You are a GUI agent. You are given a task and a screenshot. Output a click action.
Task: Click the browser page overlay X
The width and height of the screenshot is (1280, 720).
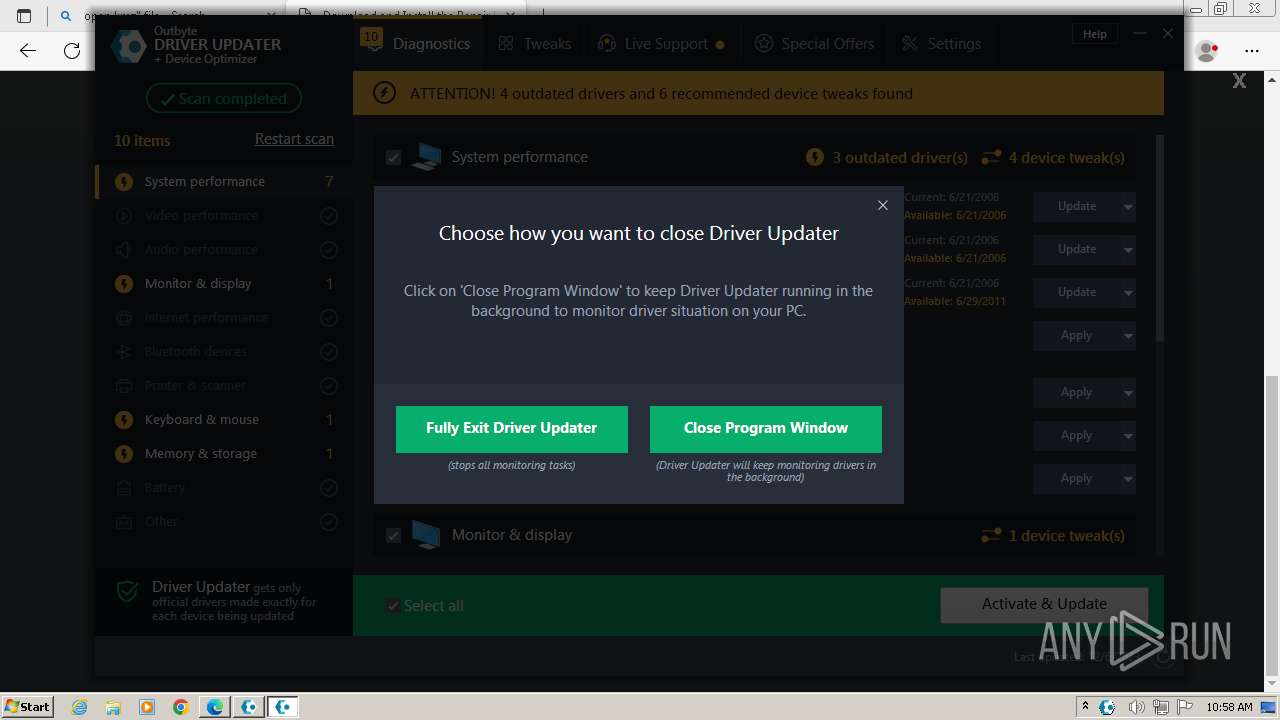1239,81
